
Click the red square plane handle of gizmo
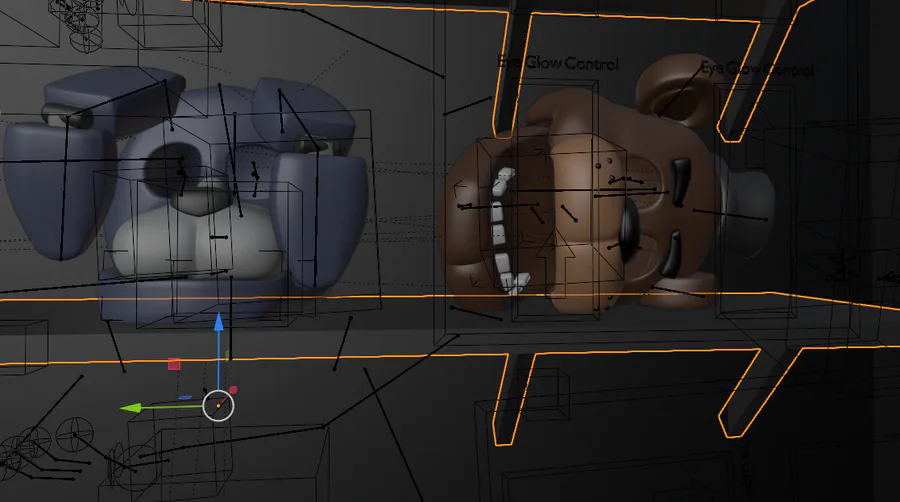click(x=174, y=364)
